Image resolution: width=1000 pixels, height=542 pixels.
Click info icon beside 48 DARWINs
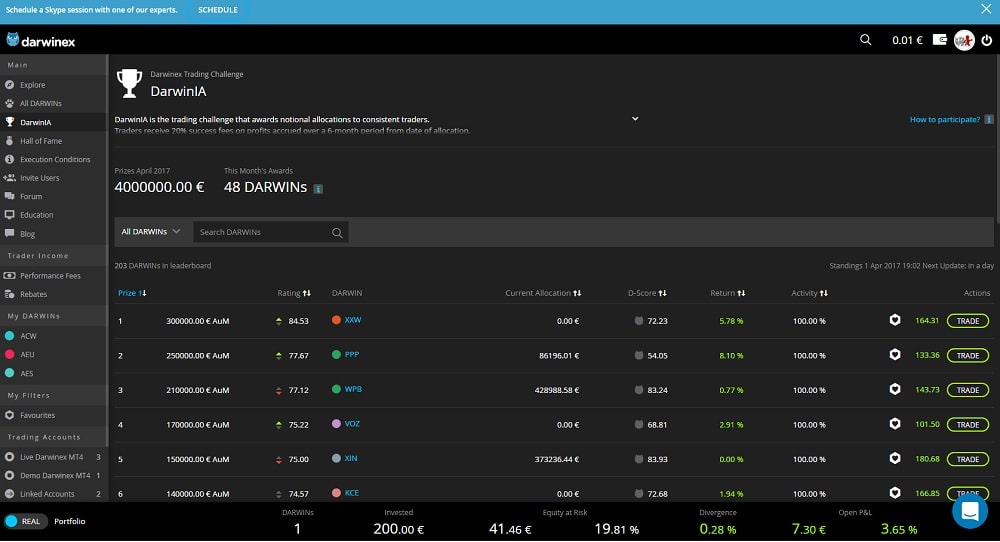coord(318,188)
